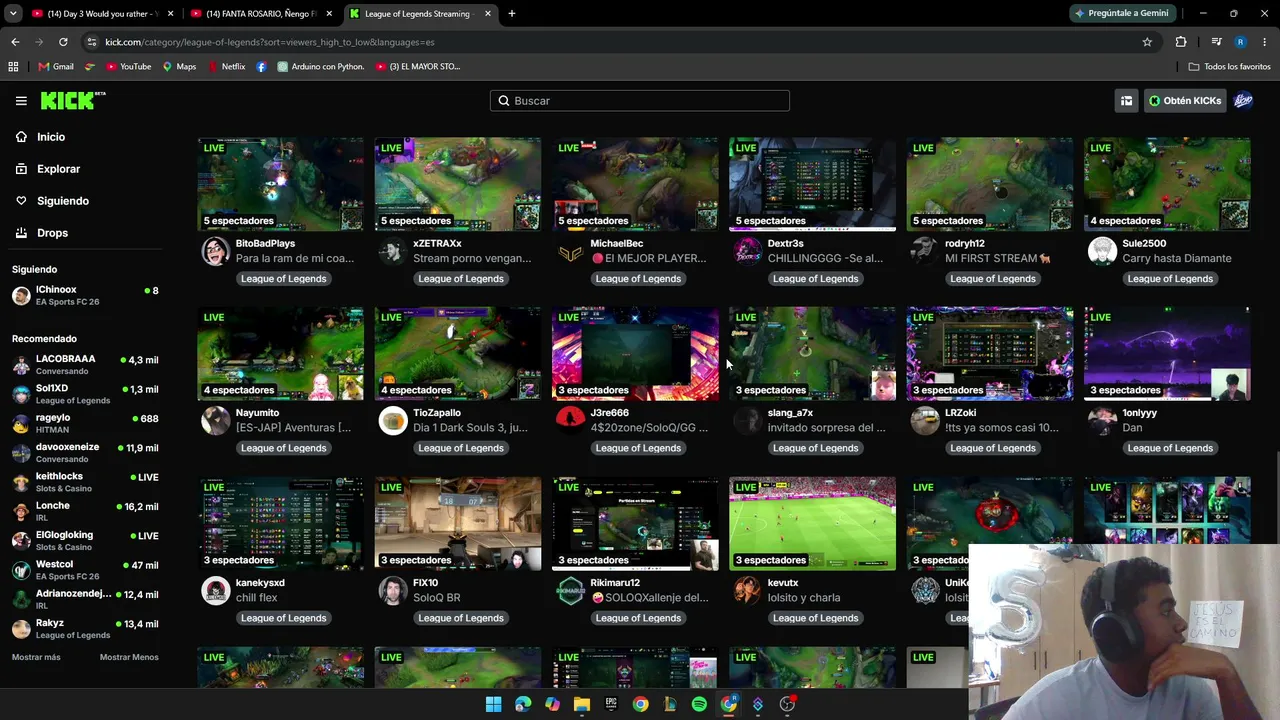Reload the page
1280x720 pixels.
click(63, 42)
